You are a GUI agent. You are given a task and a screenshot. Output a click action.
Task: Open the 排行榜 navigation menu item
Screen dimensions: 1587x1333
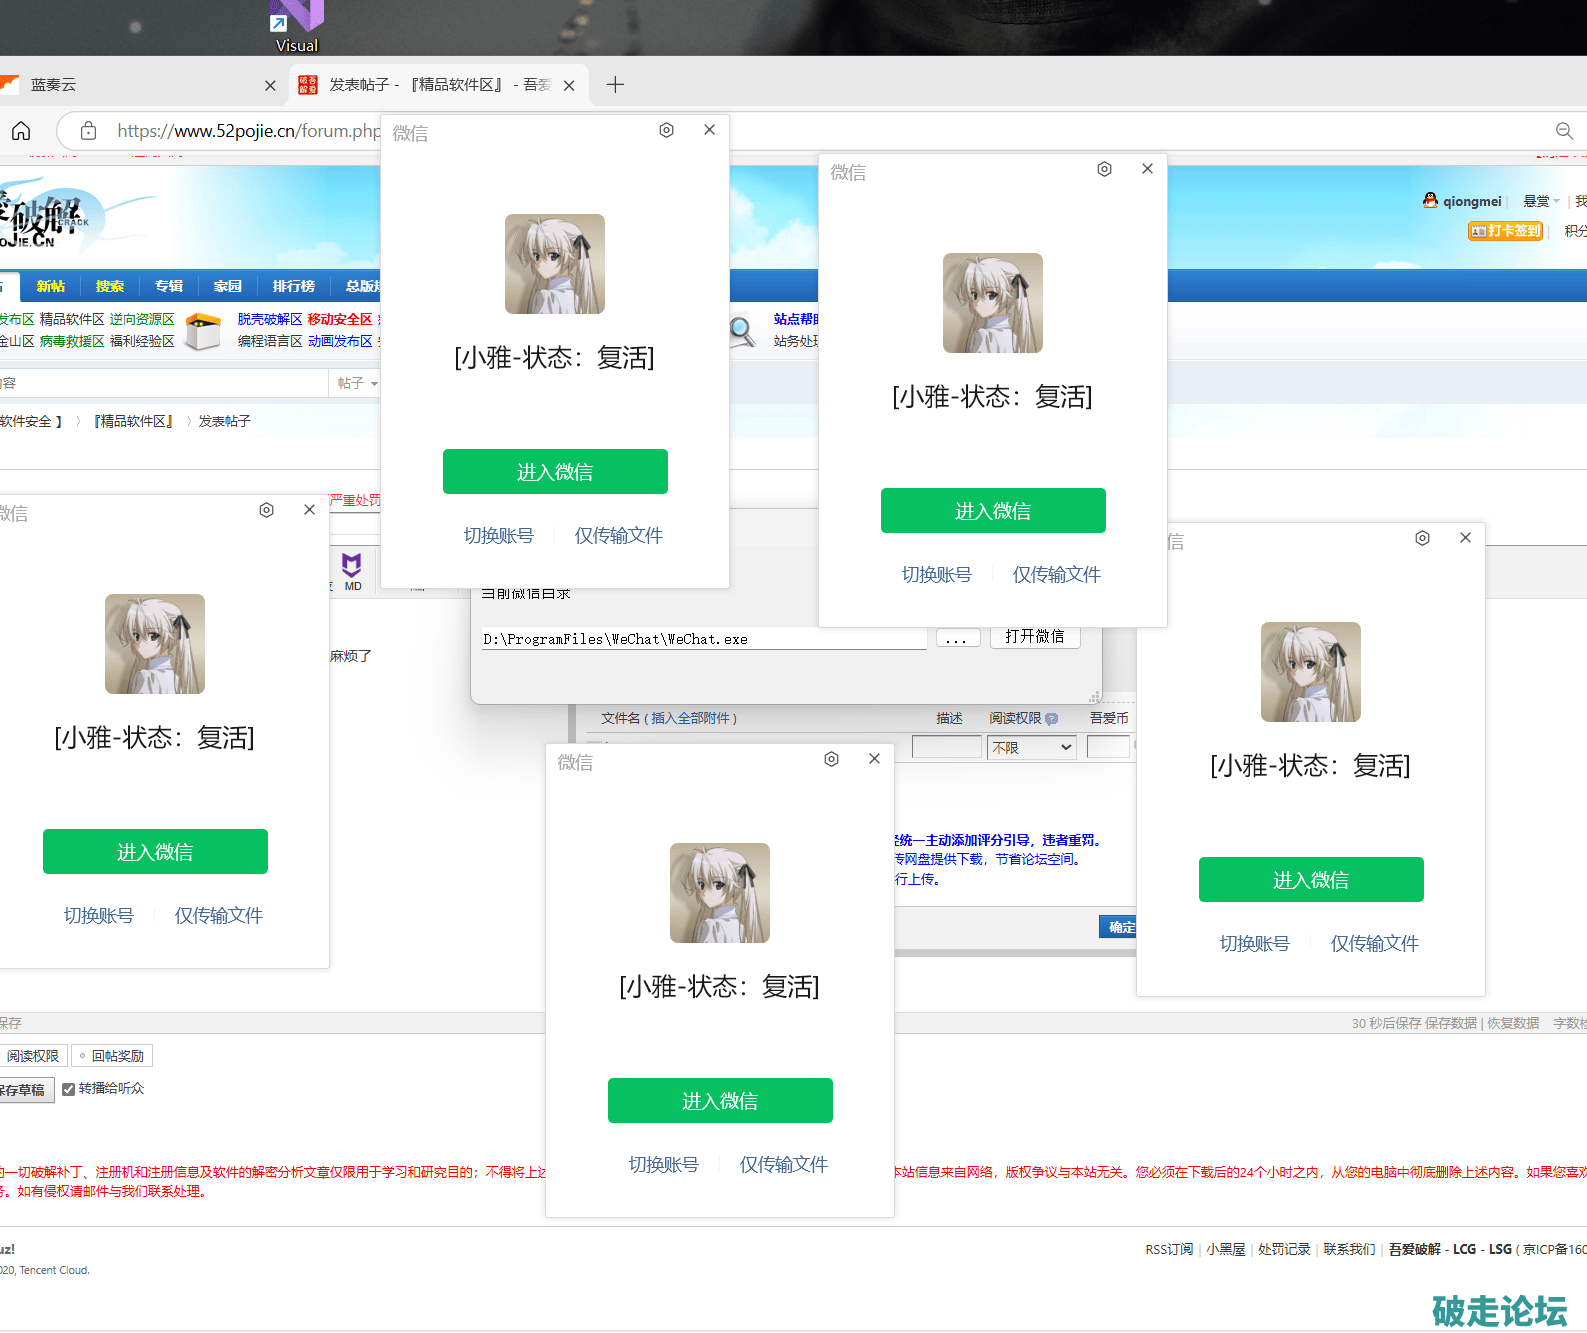point(293,286)
